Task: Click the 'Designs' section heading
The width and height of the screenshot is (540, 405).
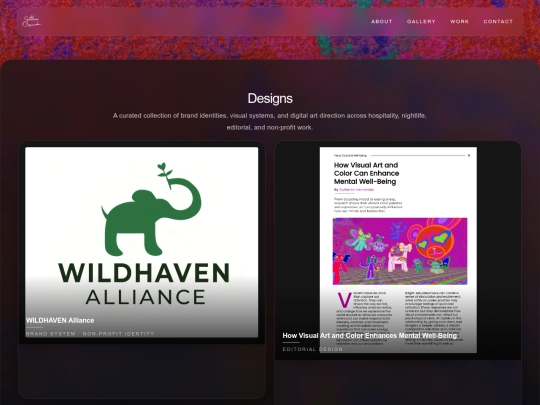Action: [270, 98]
